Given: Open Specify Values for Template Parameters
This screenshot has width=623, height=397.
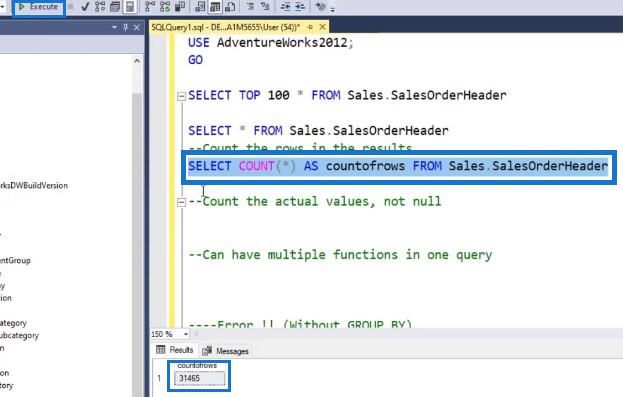Looking at the screenshot, I should click(321, 7).
